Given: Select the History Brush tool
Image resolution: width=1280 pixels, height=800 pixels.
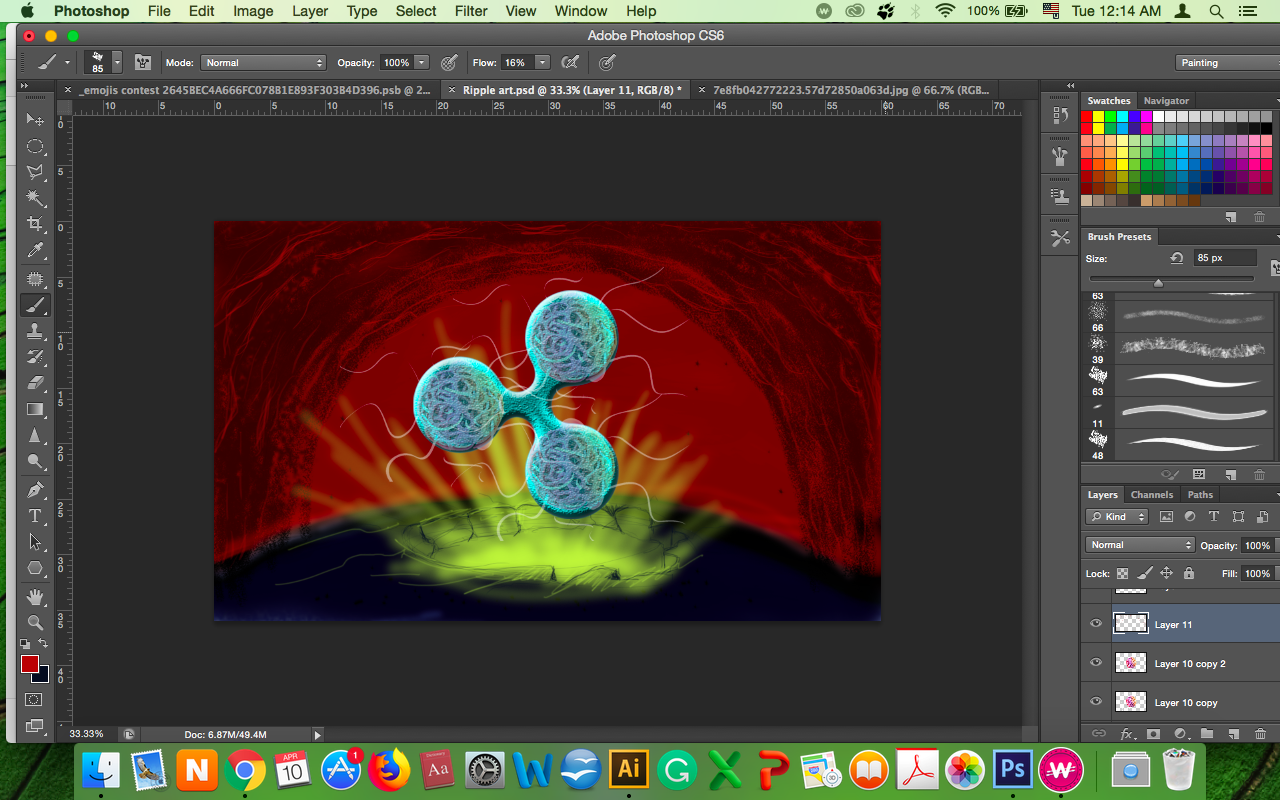Looking at the screenshot, I should (x=35, y=357).
